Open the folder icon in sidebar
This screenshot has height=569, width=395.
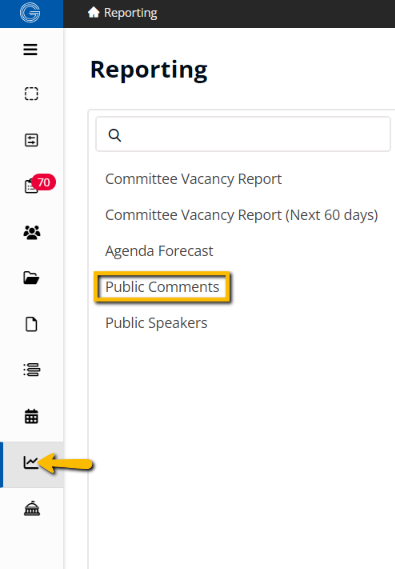coord(31,278)
